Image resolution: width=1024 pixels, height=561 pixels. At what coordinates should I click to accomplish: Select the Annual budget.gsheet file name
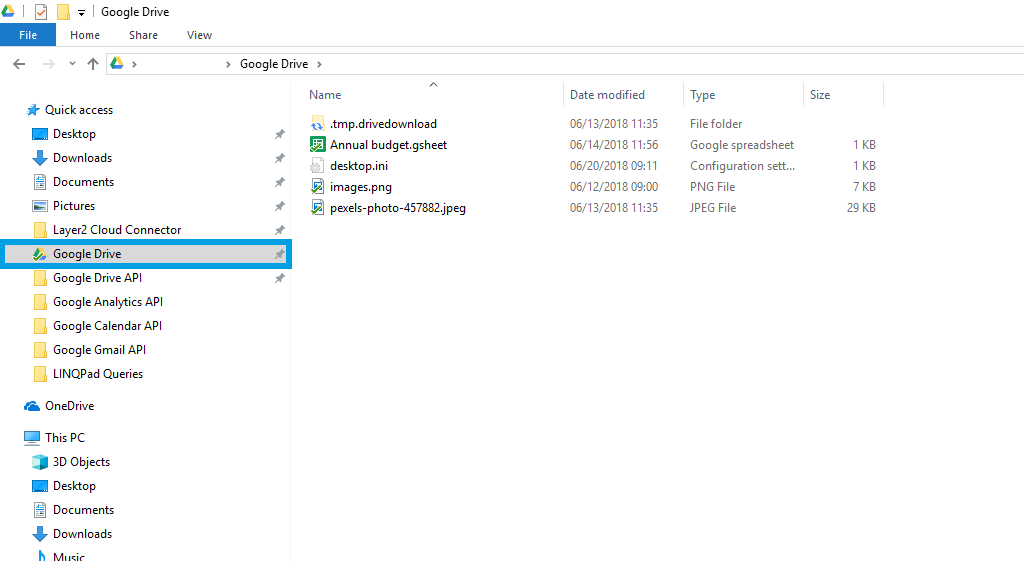389,145
